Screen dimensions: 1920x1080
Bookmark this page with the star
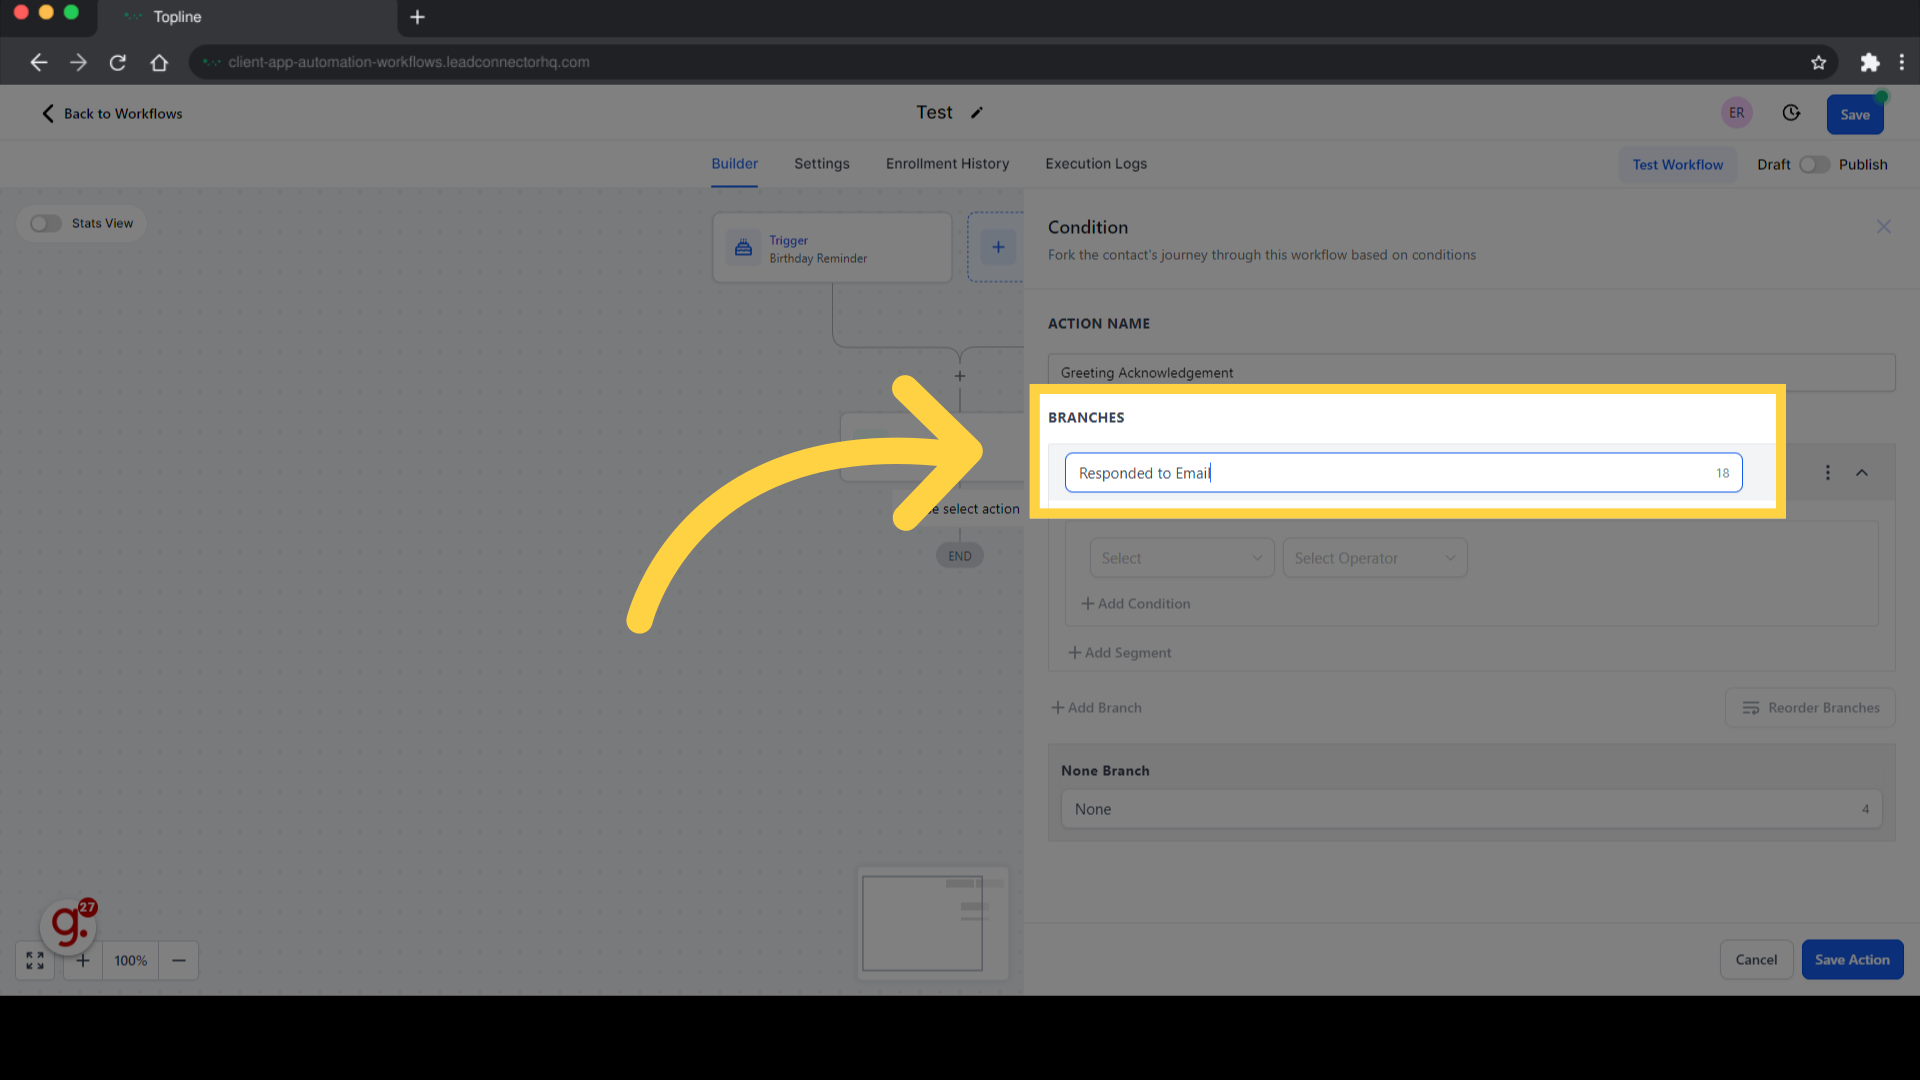pos(1818,62)
